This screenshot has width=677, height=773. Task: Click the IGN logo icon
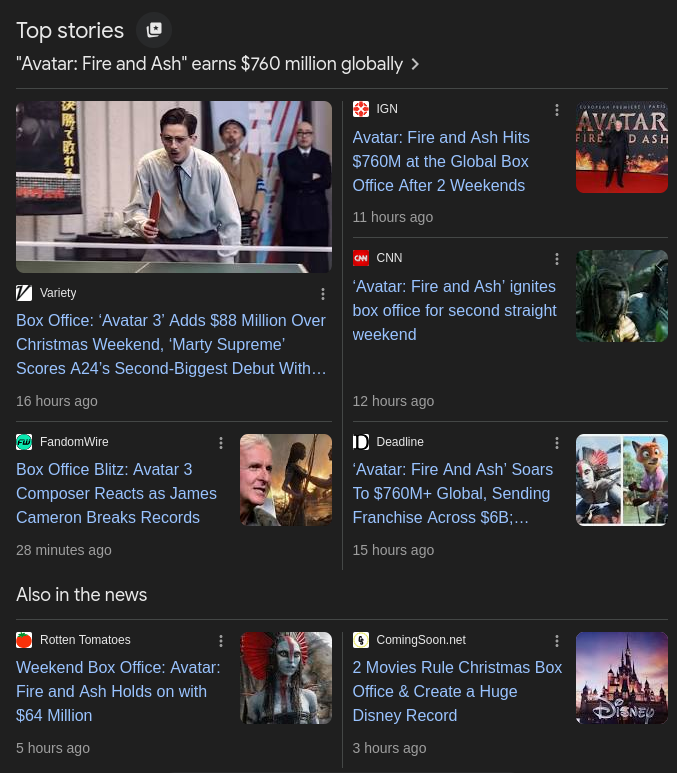361,109
